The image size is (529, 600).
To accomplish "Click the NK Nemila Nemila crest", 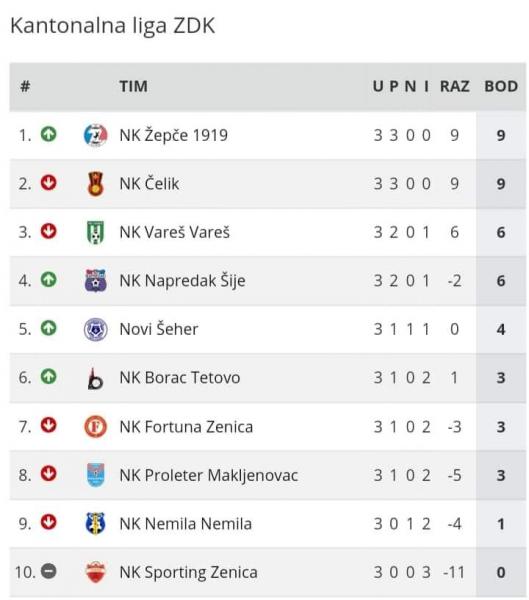I will 95,523.
